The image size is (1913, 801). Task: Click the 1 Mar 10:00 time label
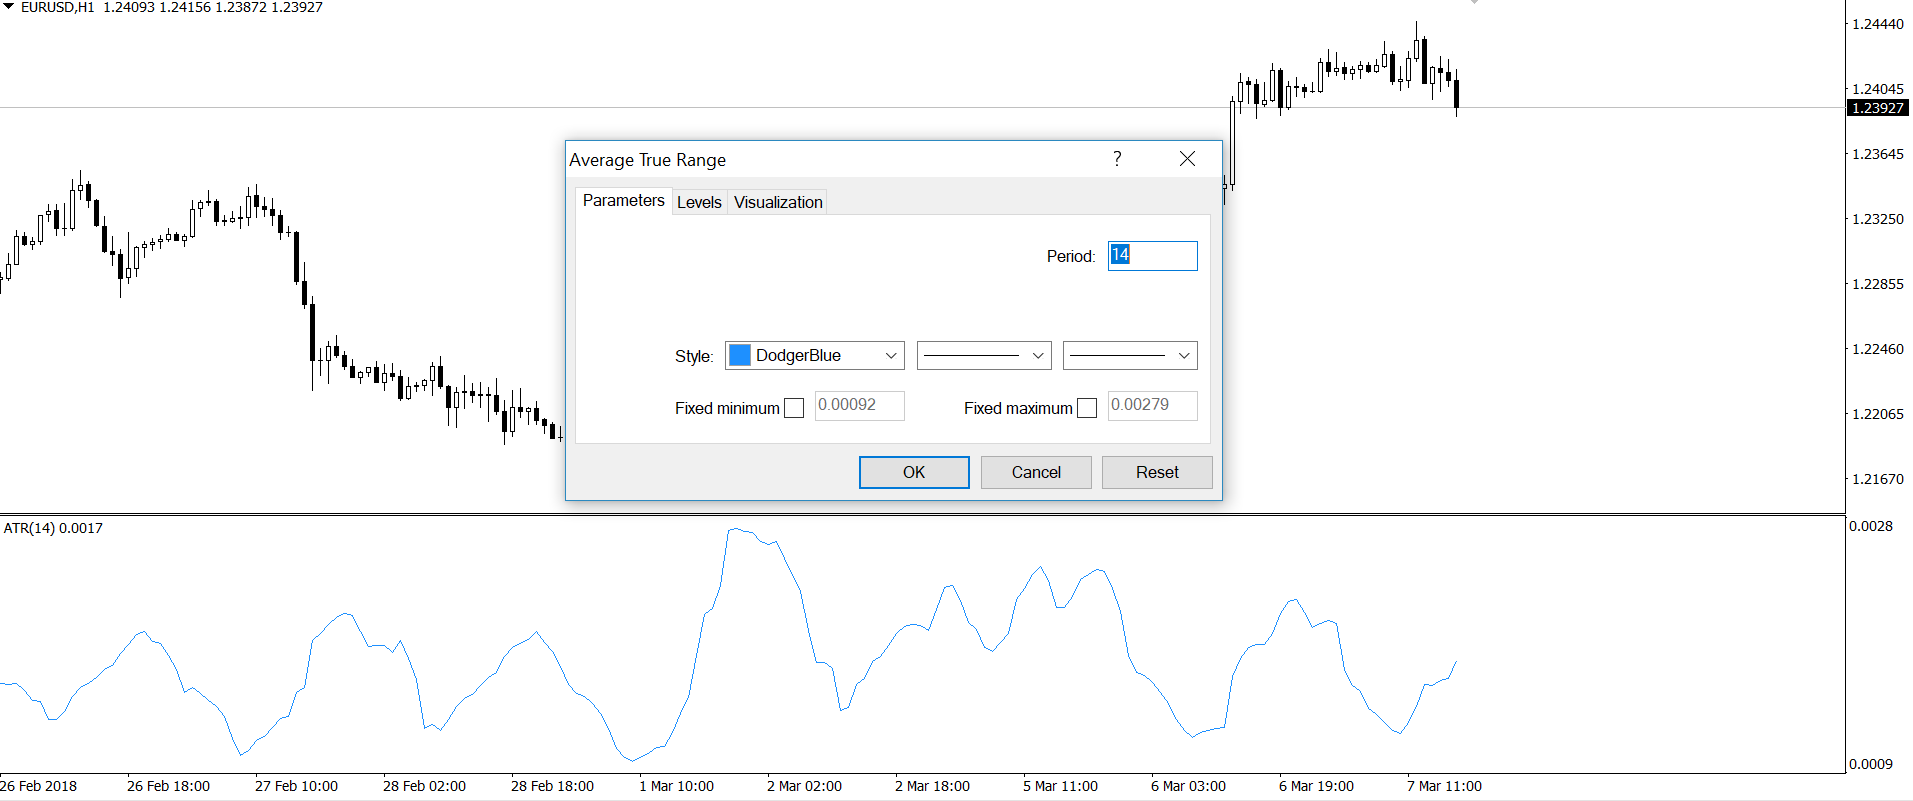(677, 786)
